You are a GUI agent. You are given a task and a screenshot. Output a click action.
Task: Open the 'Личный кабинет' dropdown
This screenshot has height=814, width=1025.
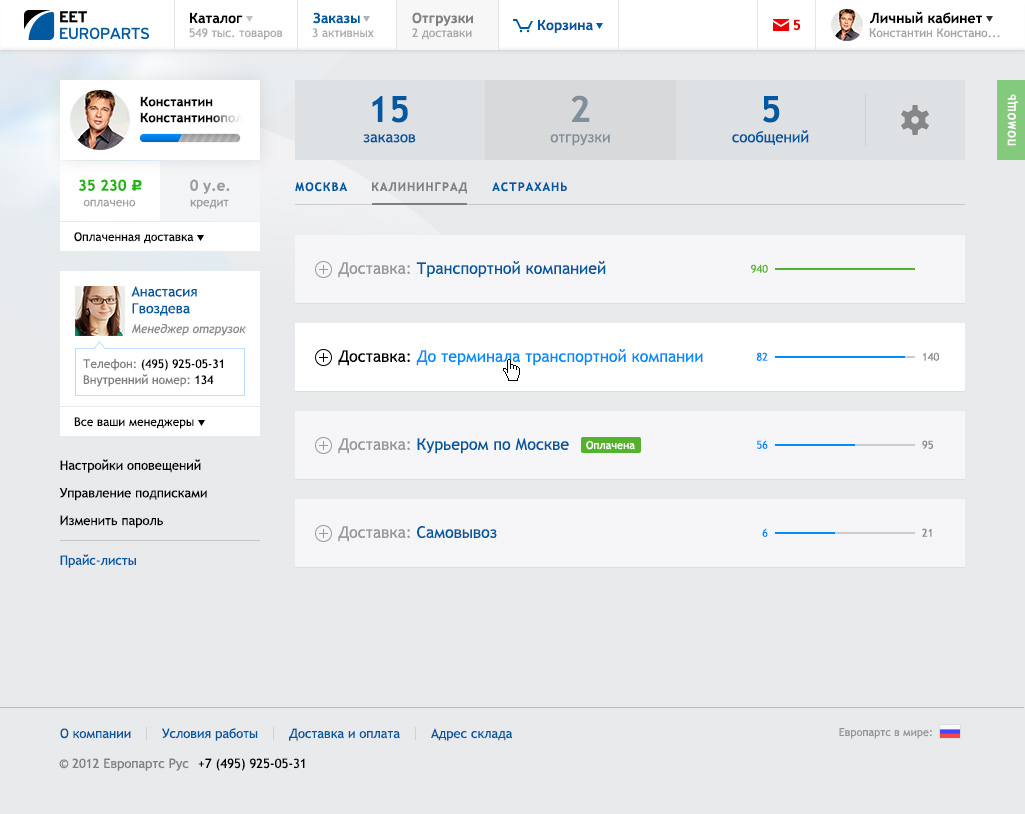coord(931,18)
